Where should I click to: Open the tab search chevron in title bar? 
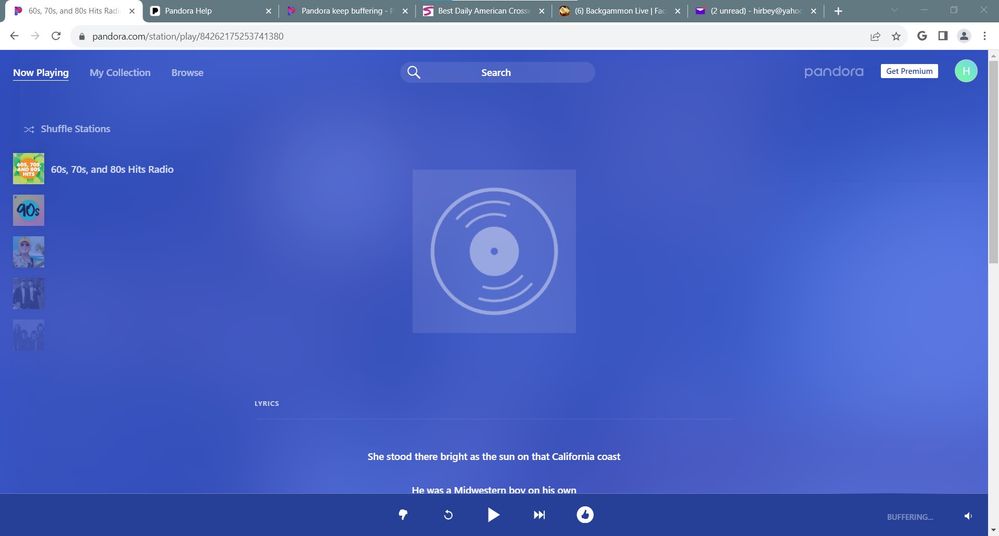(x=895, y=10)
